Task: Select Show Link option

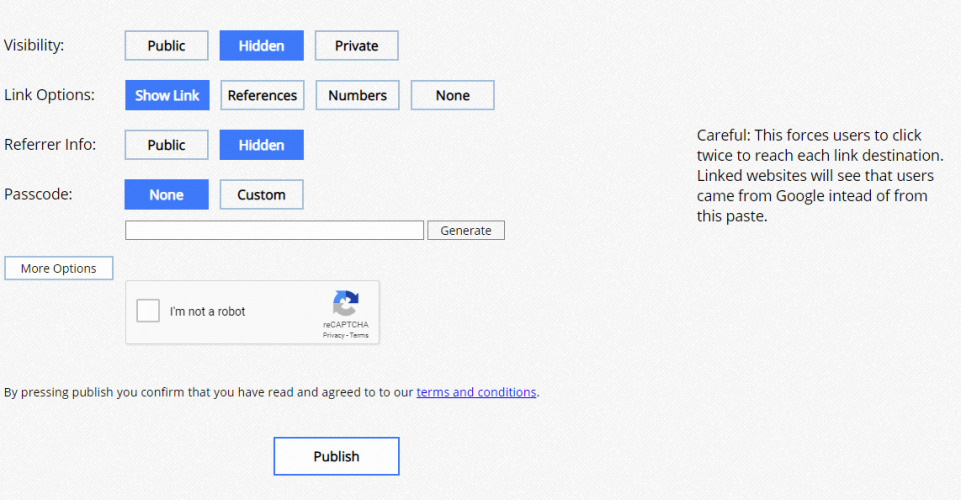Action: coord(167,95)
